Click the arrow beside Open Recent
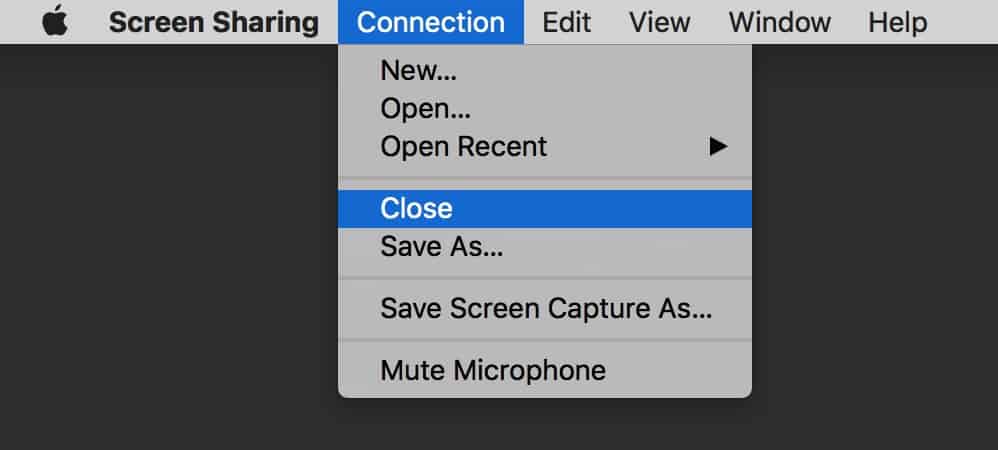Viewport: 998px width, 450px height. click(717, 146)
